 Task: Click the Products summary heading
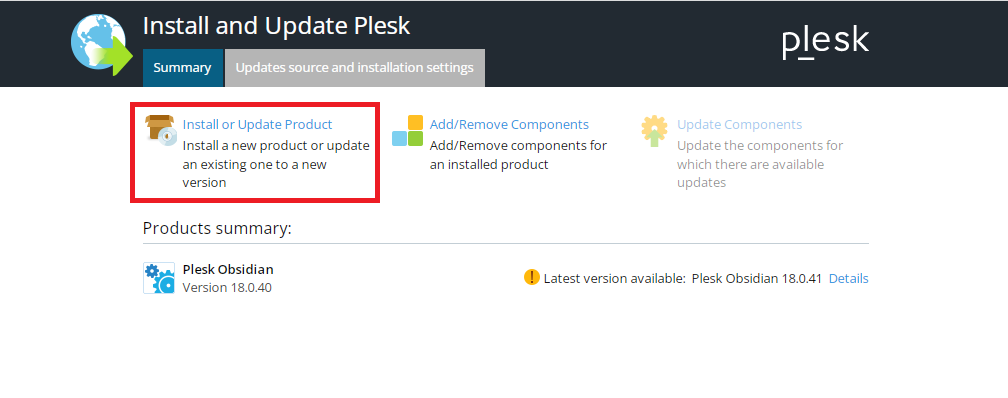[217, 228]
